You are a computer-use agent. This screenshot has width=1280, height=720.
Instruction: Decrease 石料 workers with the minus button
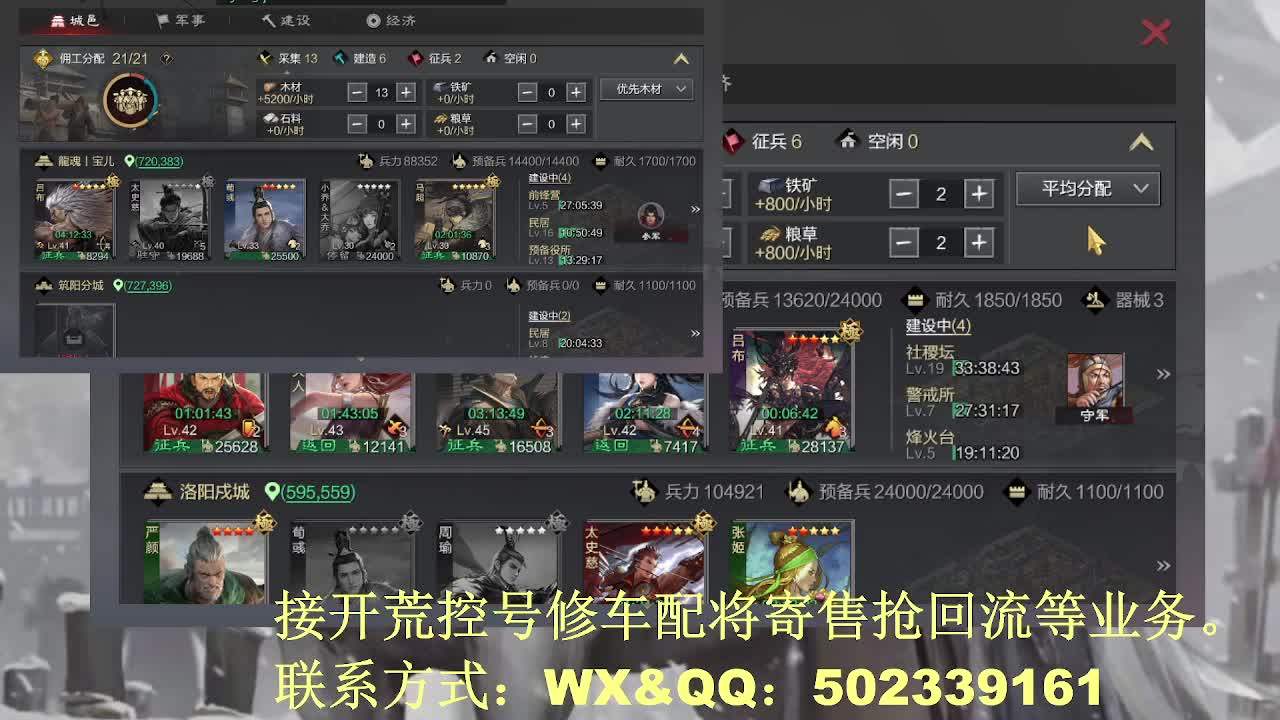(357, 124)
